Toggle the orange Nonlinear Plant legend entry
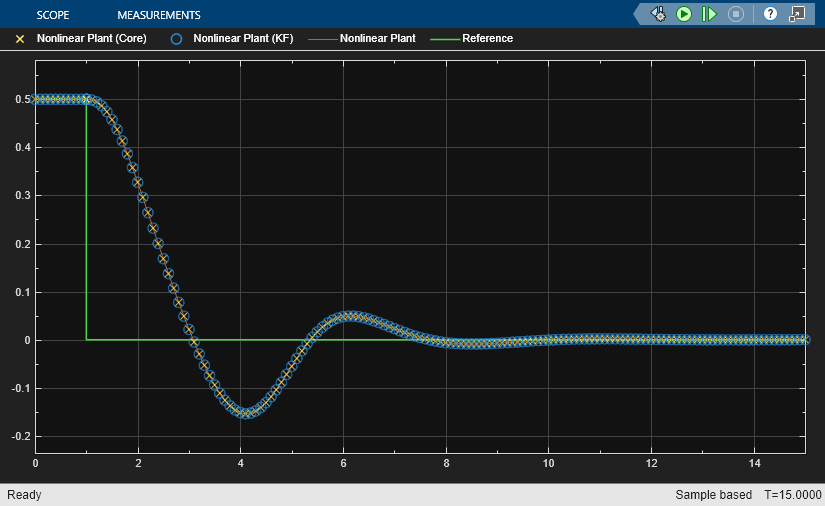Viewport: 825px width, 506px height. point(378,38)
